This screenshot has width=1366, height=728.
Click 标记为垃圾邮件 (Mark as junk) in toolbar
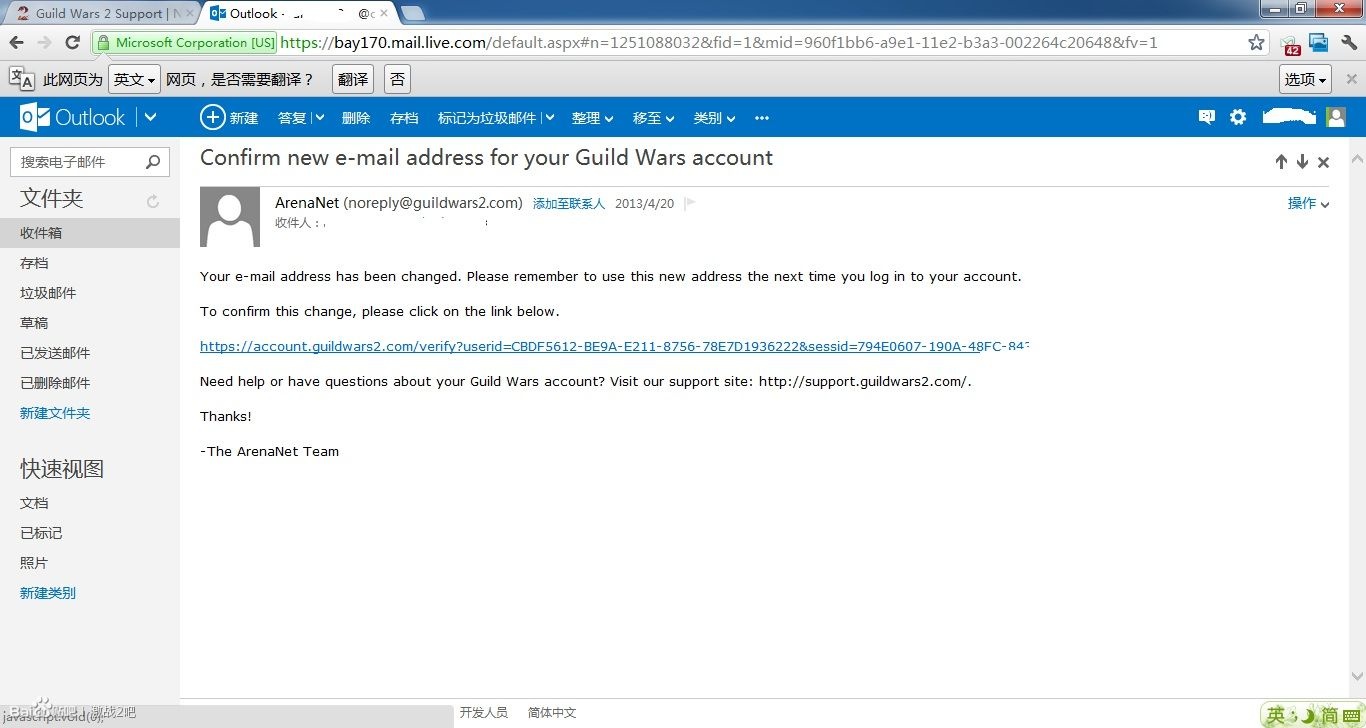(x=487, y=118)
